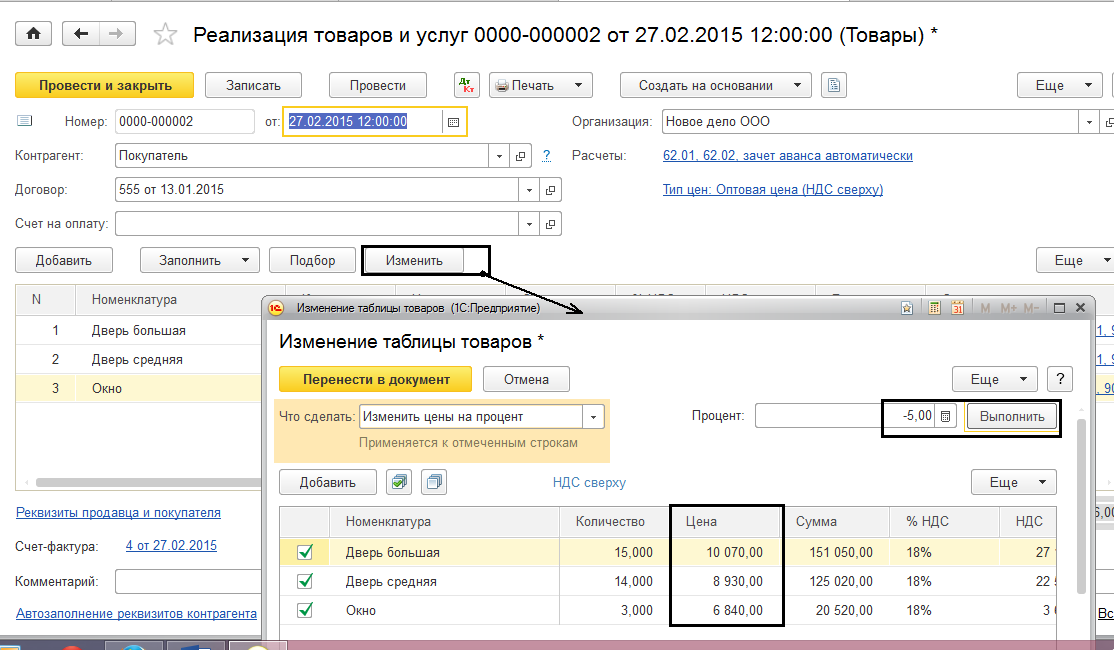The width and height of the screenshot is (1114, 650).
Task: Open the table Еще menu in dialog
Action: [1014, 482]
